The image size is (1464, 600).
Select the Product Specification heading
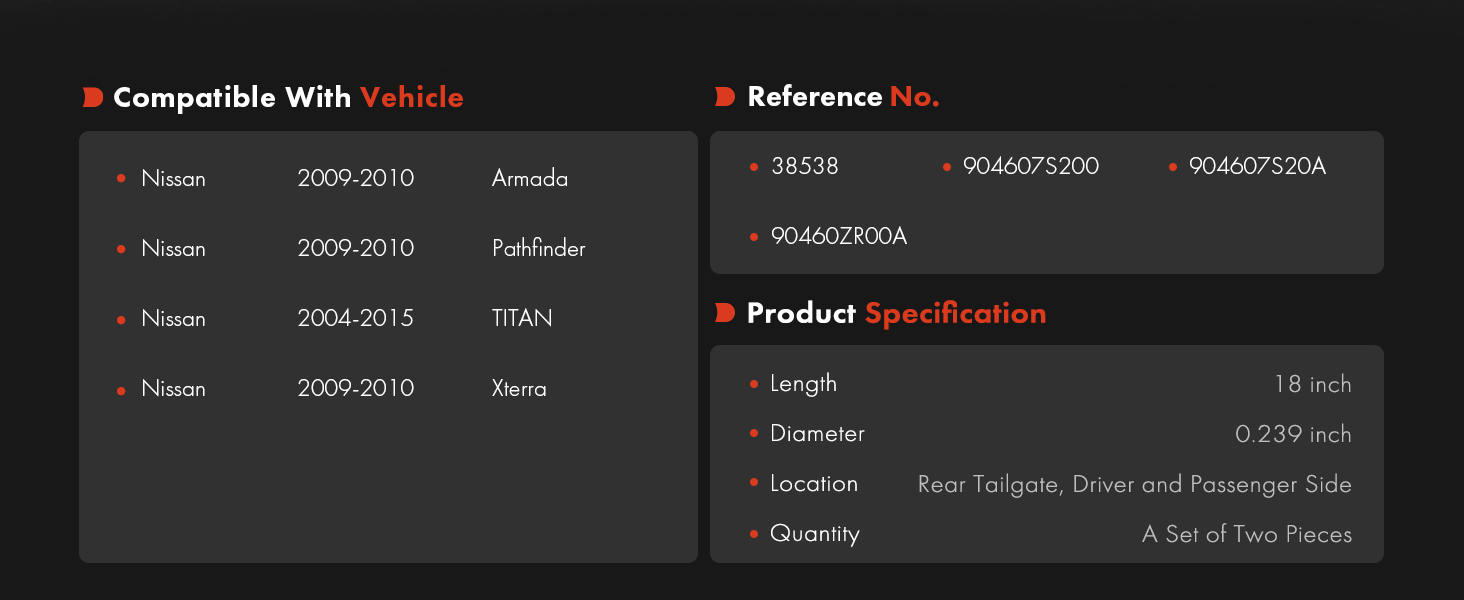(x=896, y=313)
